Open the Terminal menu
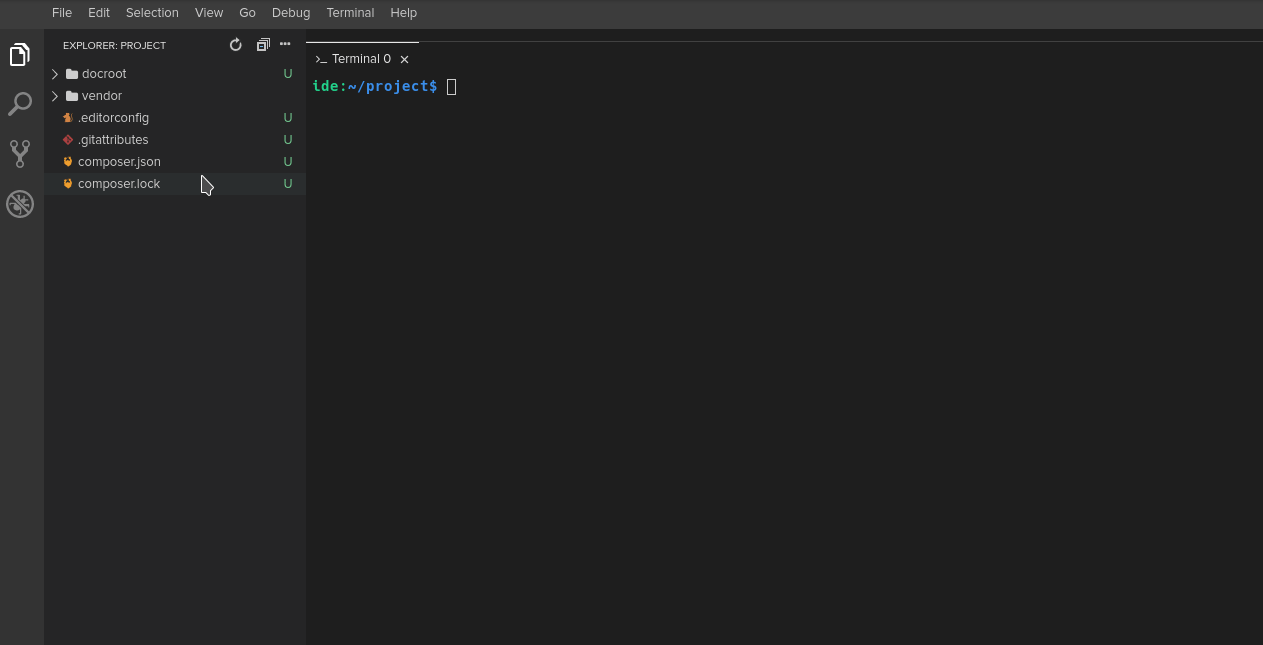This screenshot has height=645, width=1263. (x=350, y=13)
